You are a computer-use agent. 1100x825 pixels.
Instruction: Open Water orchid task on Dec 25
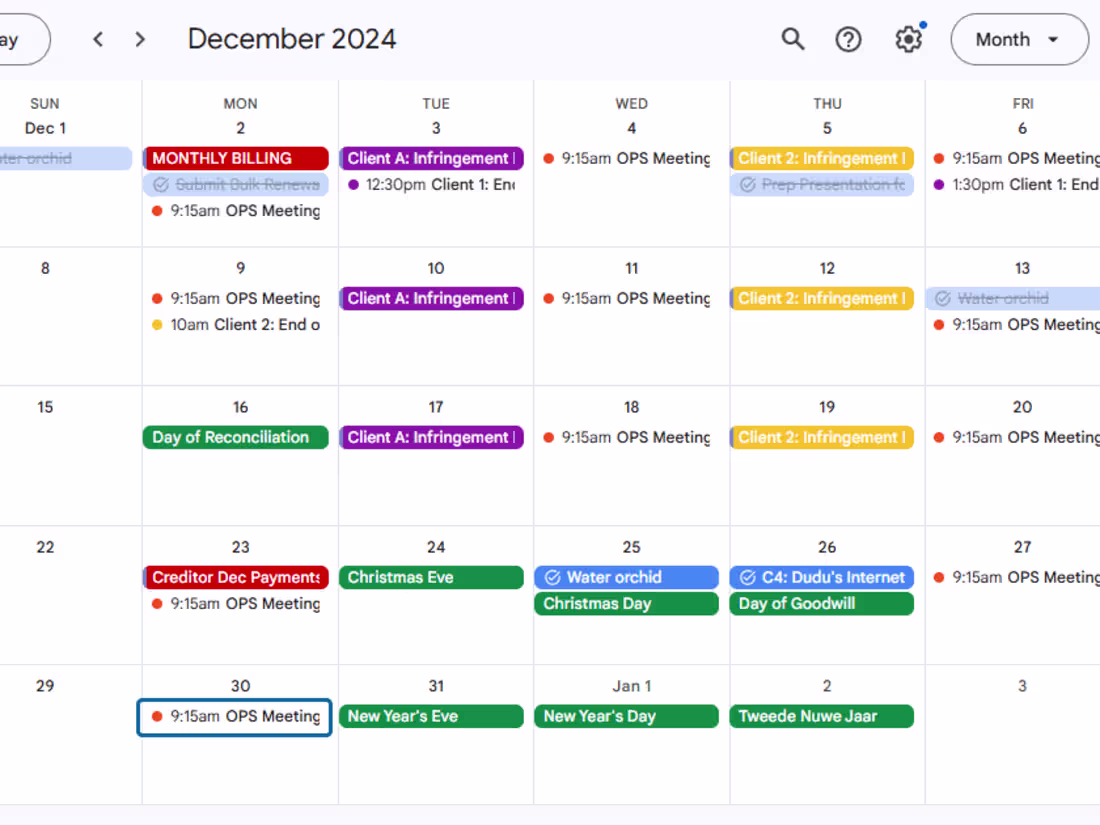[x=627, y=577]
